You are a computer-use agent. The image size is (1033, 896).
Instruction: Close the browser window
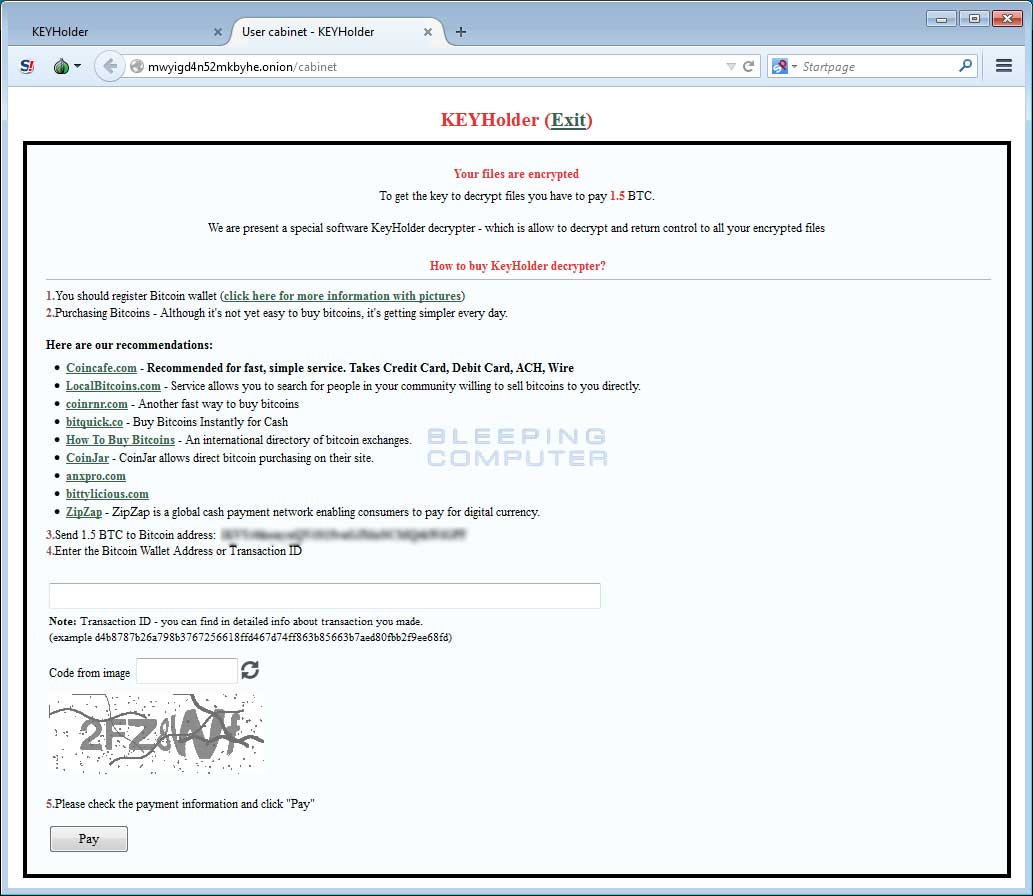pyautogui.click(x=1007, y=18)
